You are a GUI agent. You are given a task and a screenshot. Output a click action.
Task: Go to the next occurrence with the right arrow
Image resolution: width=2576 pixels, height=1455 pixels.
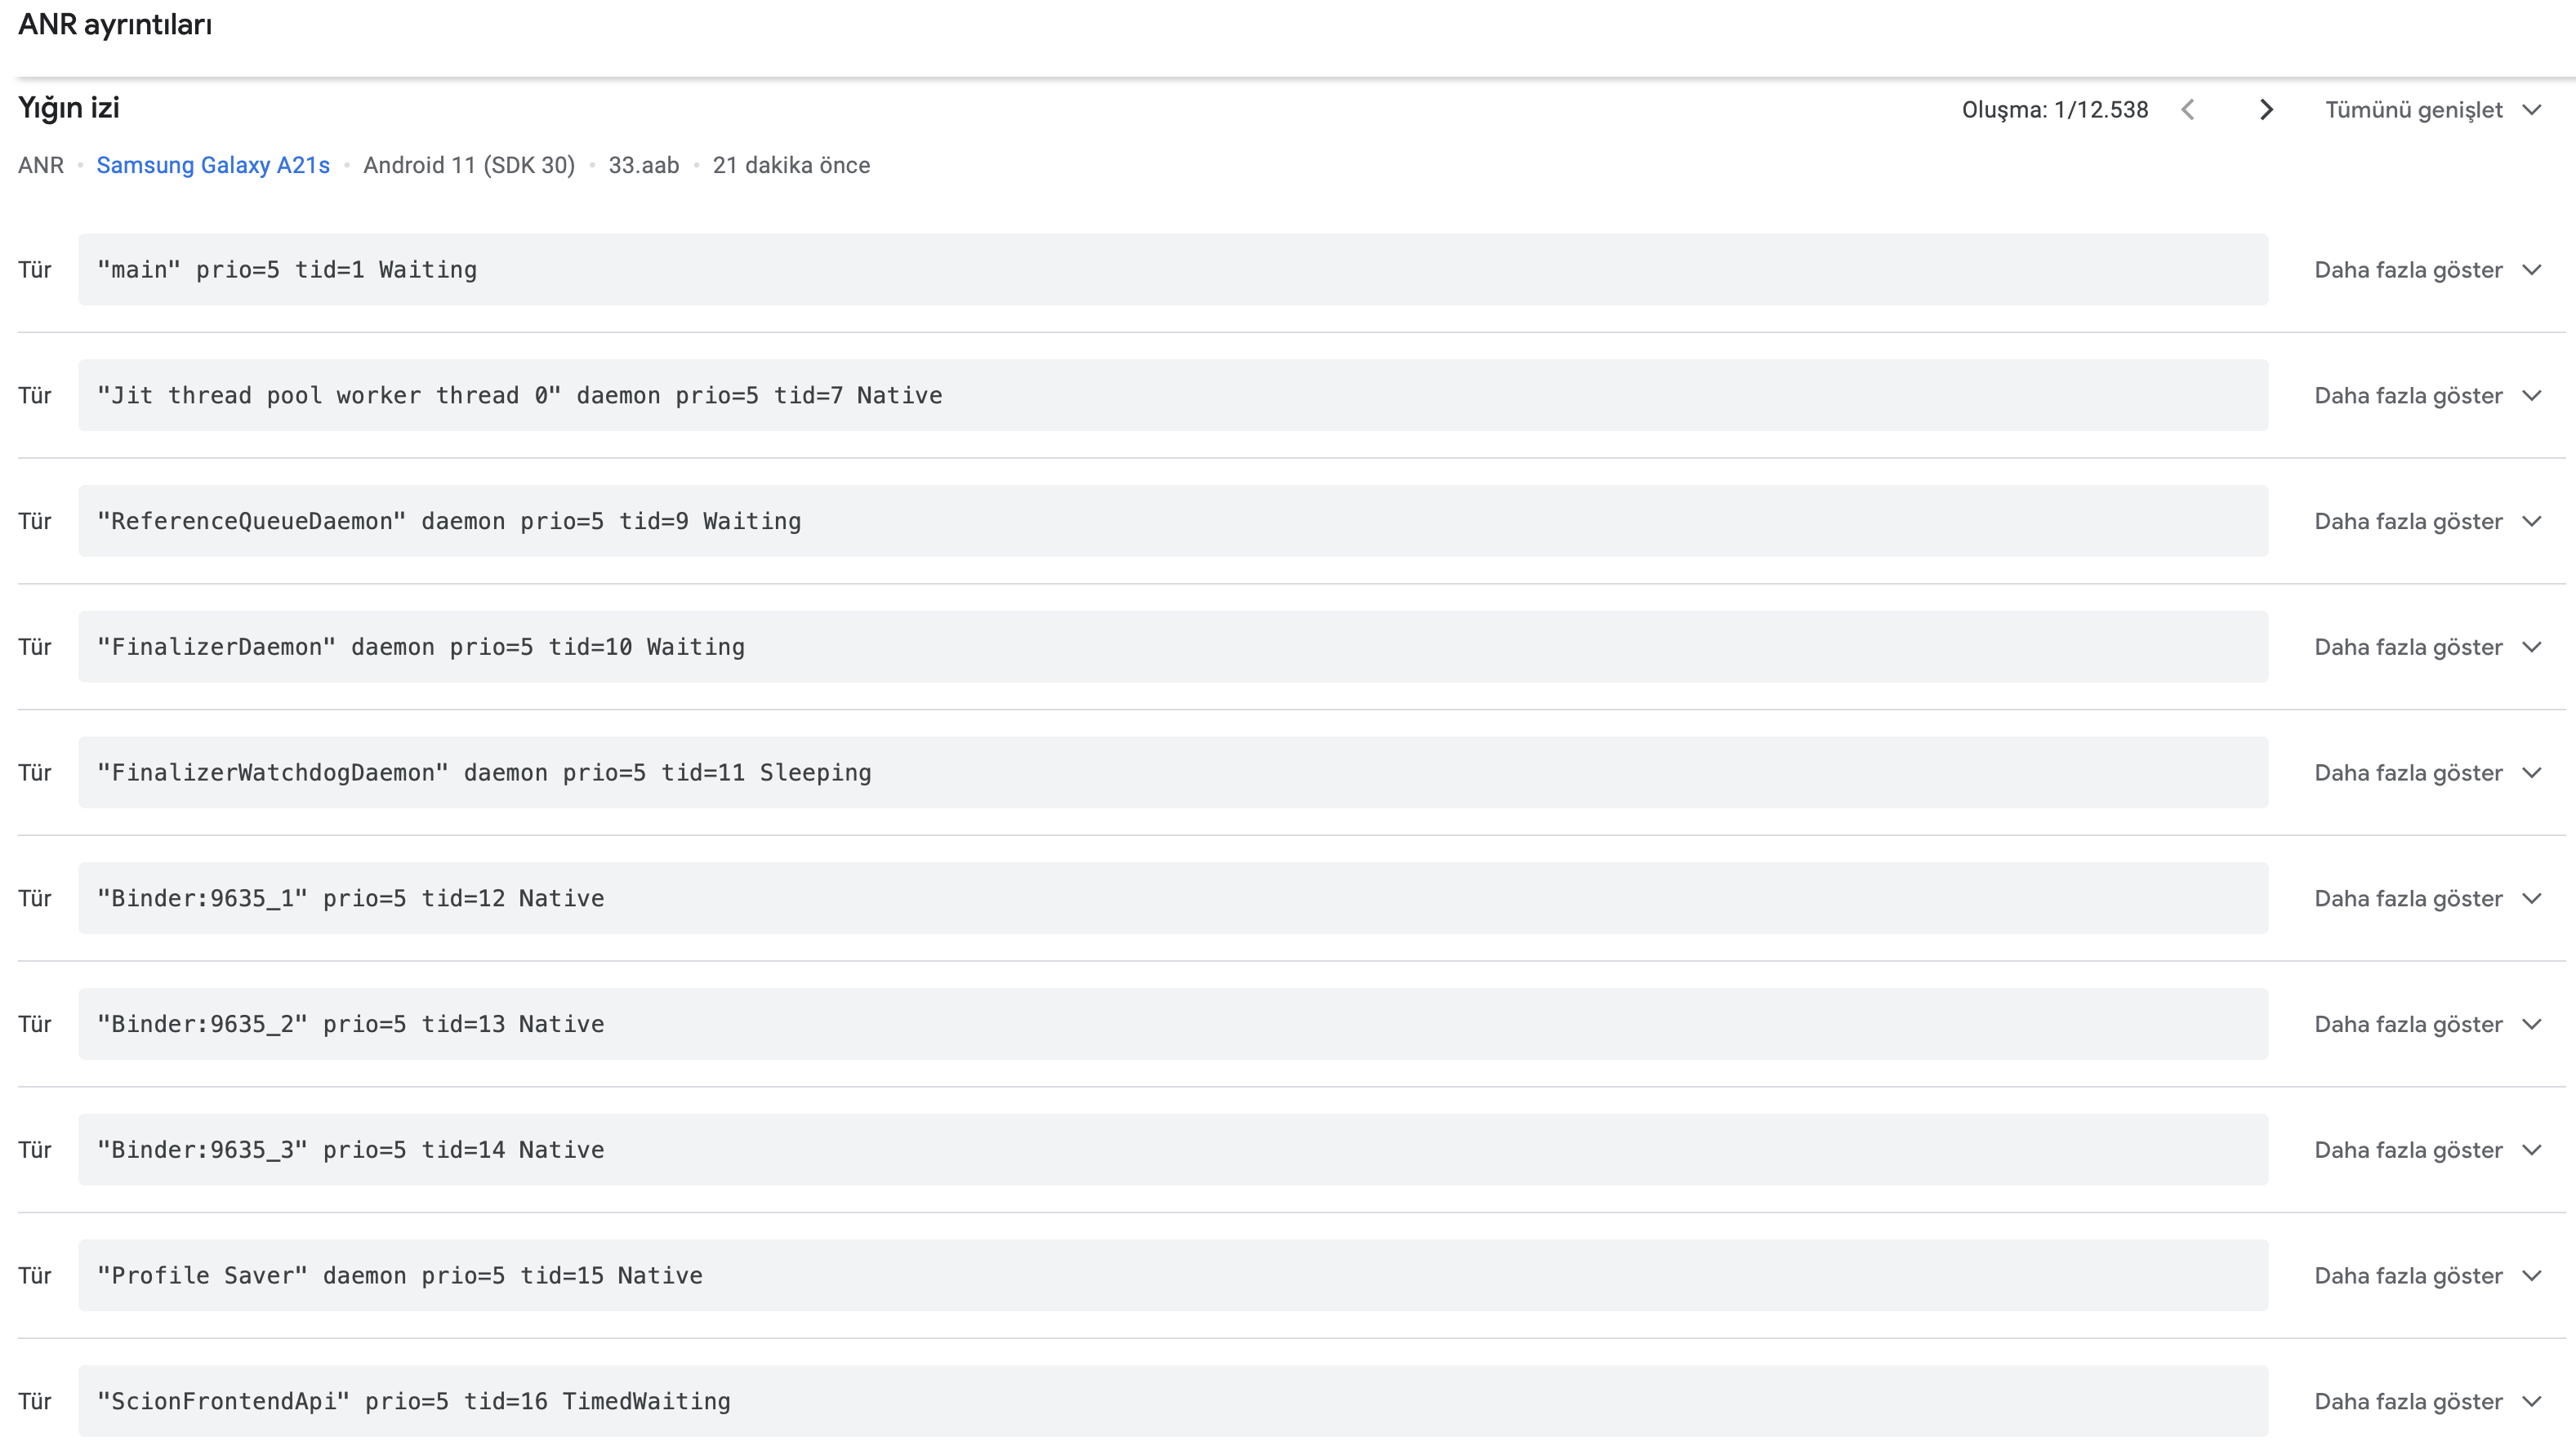tap(2266, 110)
